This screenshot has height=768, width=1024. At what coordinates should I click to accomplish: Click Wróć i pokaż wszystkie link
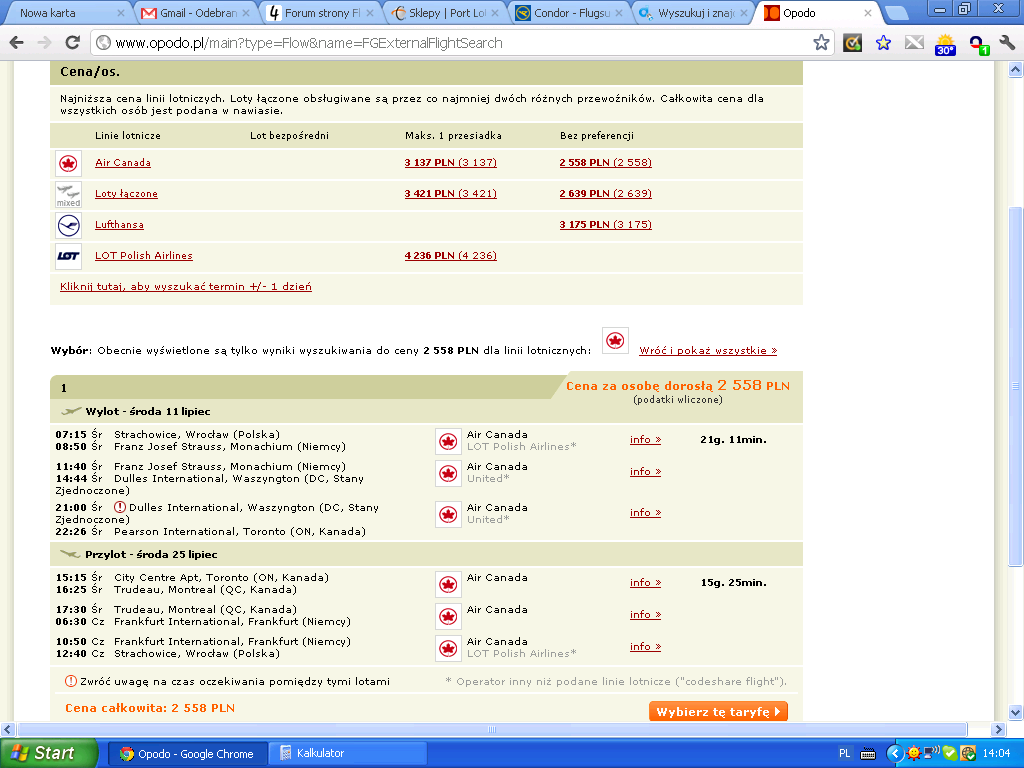click(708, 351)
